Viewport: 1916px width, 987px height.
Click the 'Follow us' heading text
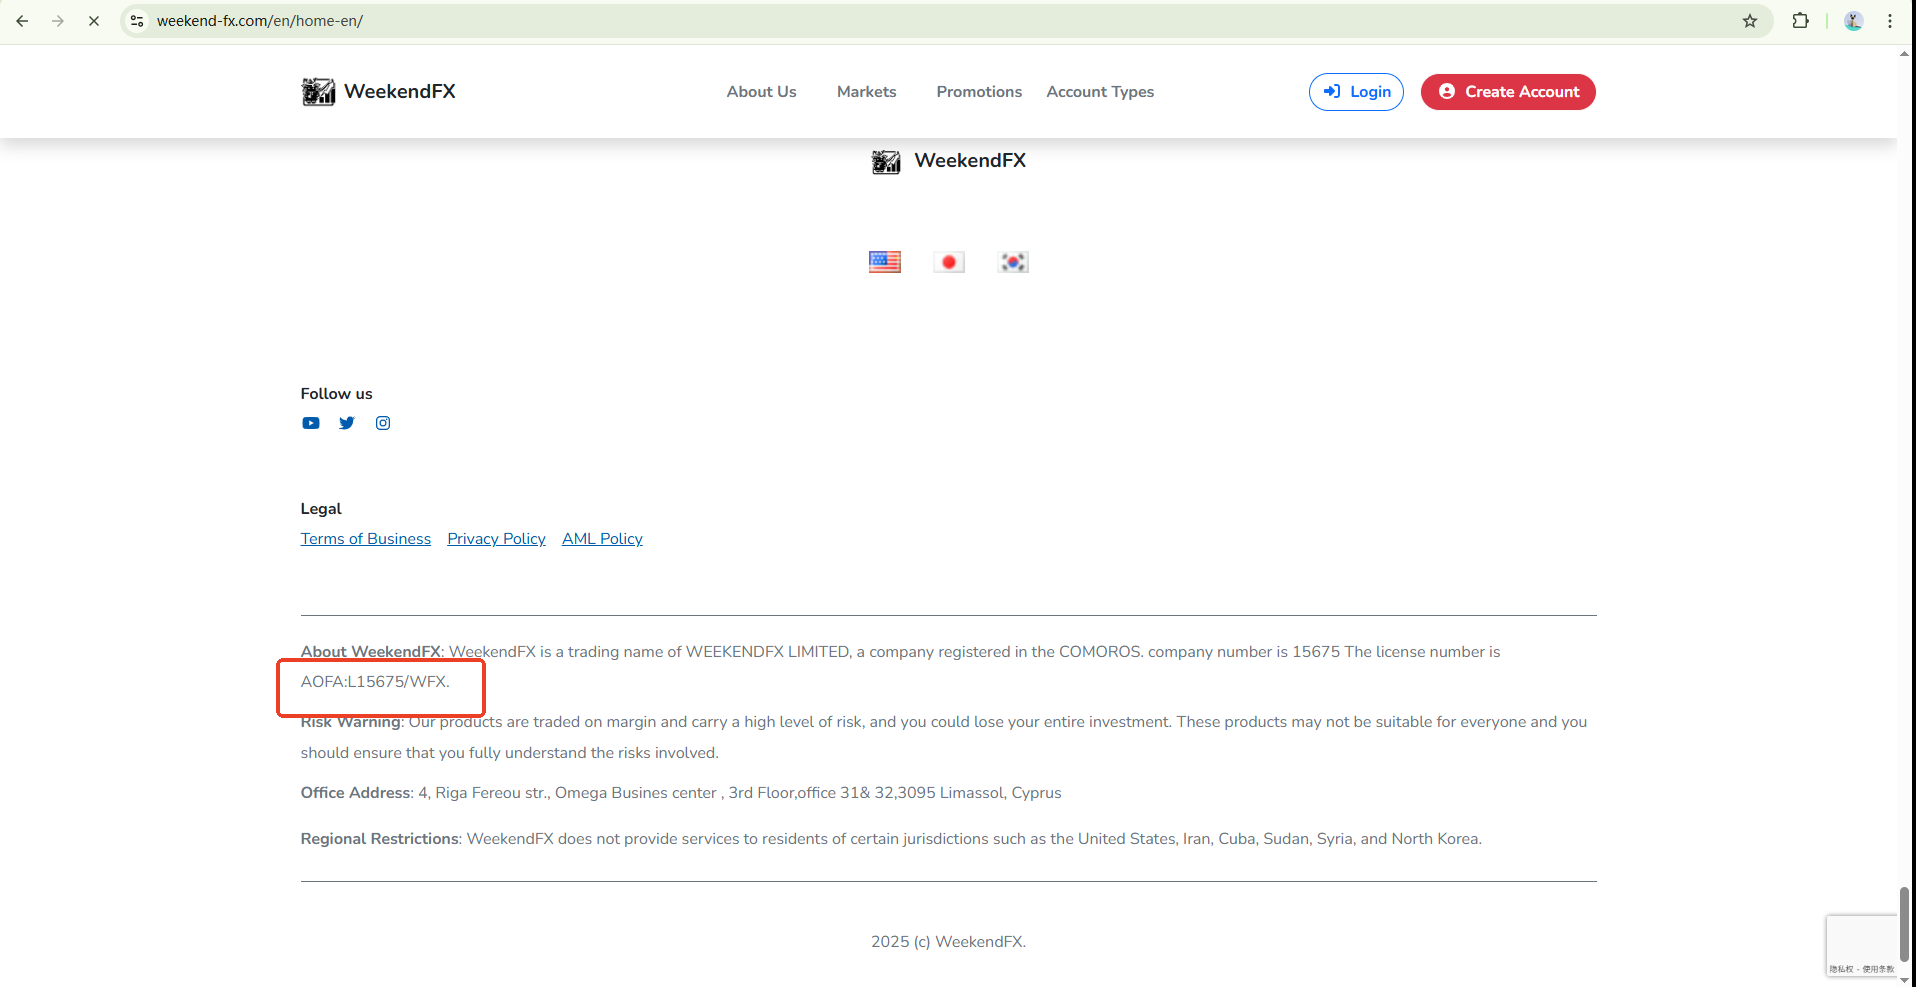pos(336,394)
